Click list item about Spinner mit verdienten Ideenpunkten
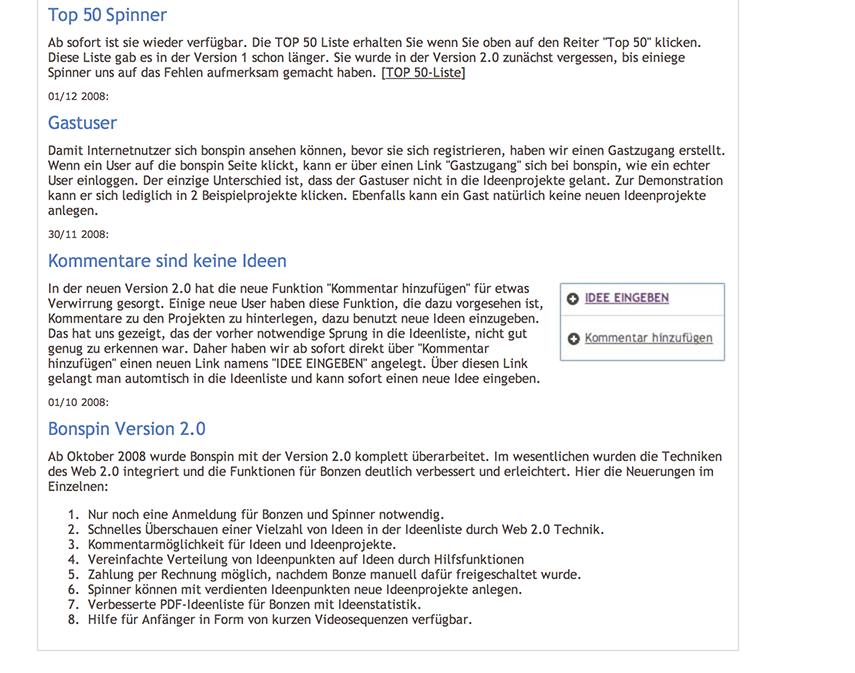The image size is (855, 673). (304, 589)
